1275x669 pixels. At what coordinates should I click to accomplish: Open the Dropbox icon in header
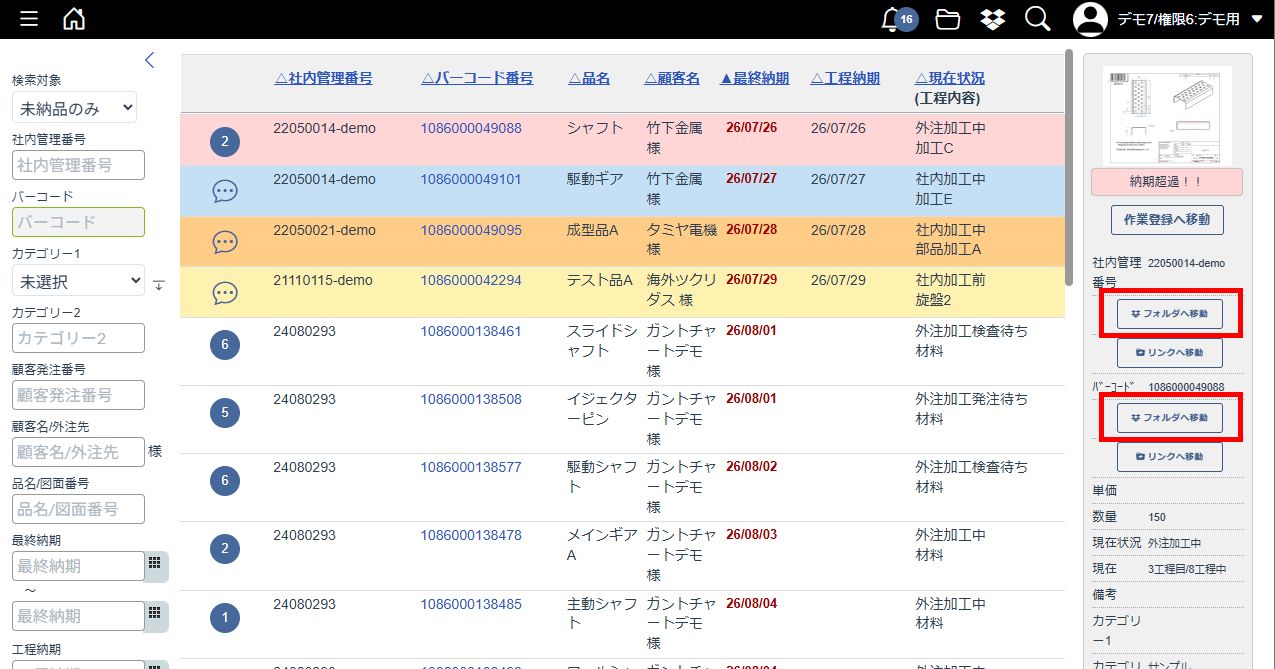pyautogui.click(x=993, y=19)
